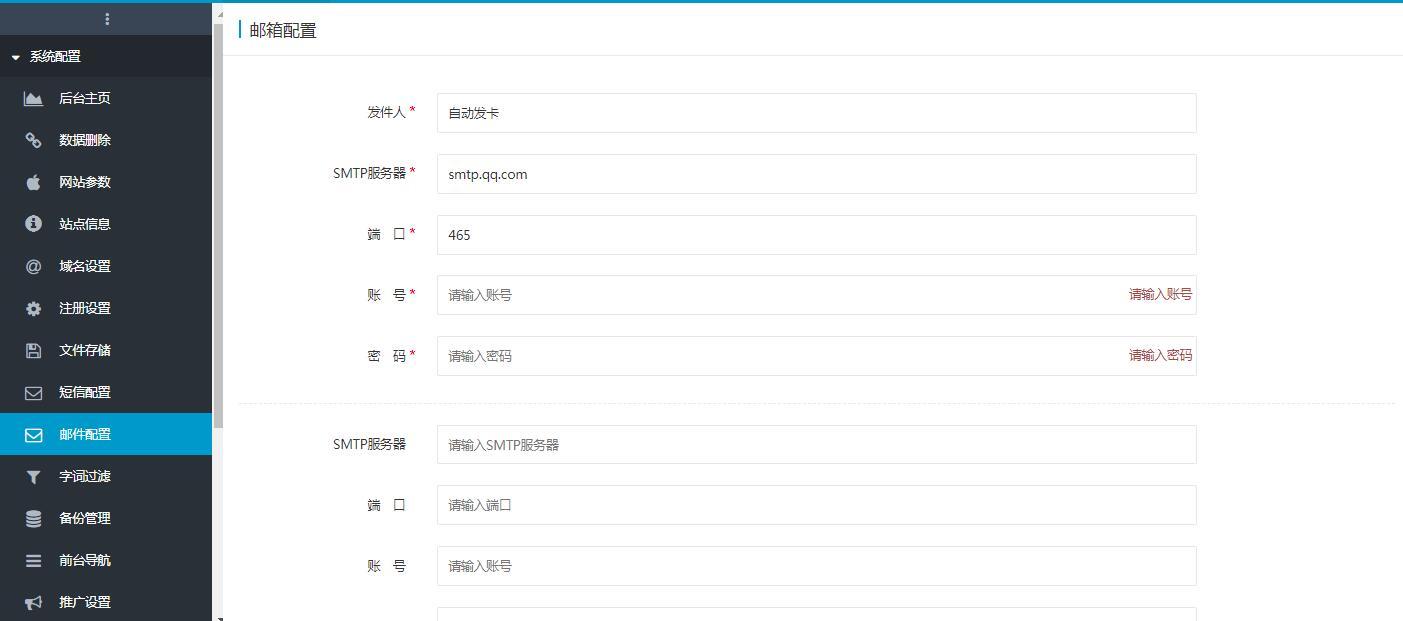Viewport: 1403px width, 621px height.
Task: Click the chart icon beside 后台主页
Action: click(x=33, y=98)
